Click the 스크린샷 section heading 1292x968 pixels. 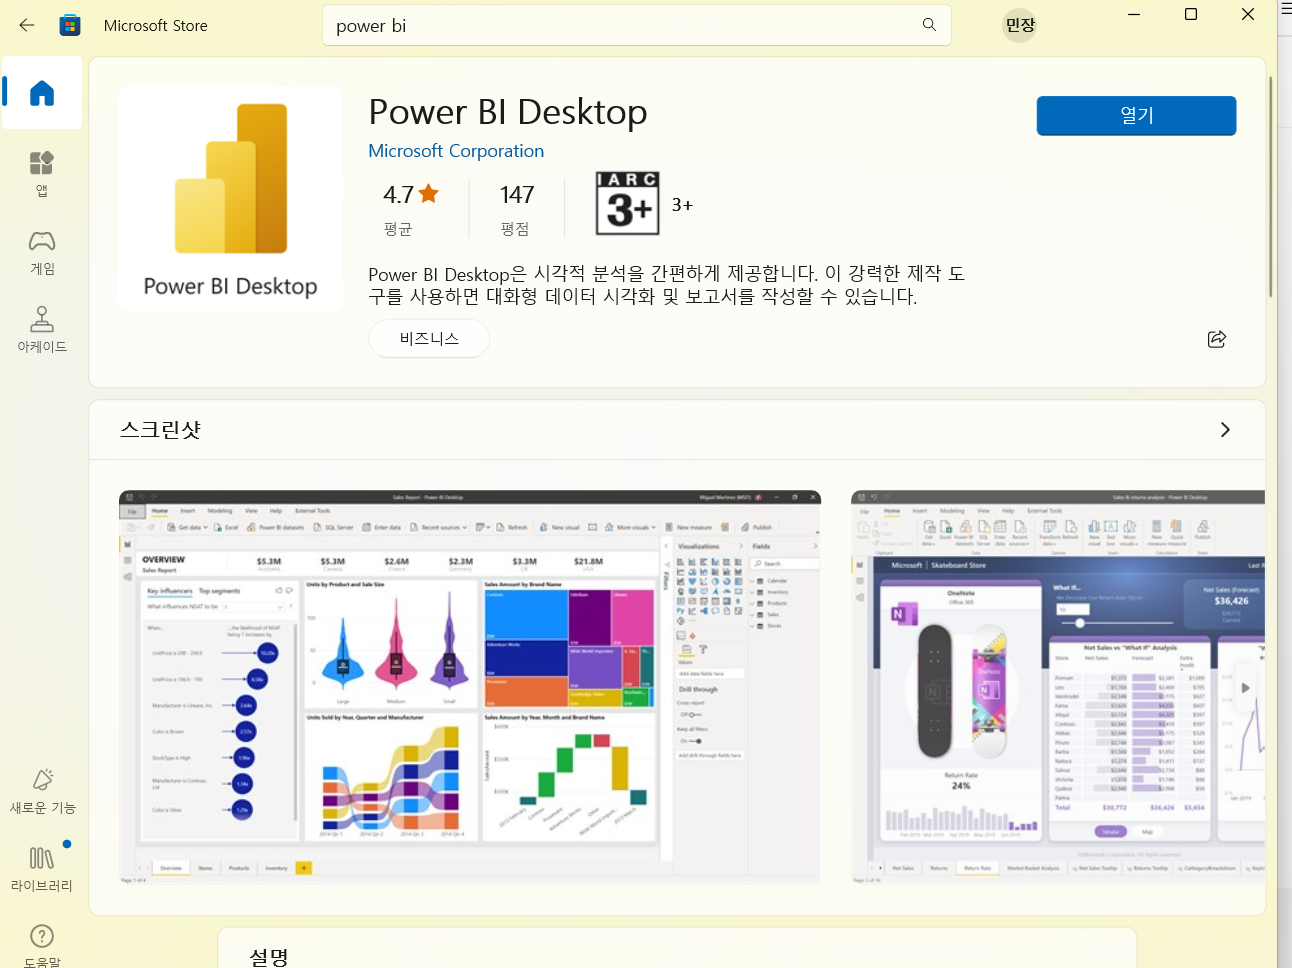pos(160,430)
